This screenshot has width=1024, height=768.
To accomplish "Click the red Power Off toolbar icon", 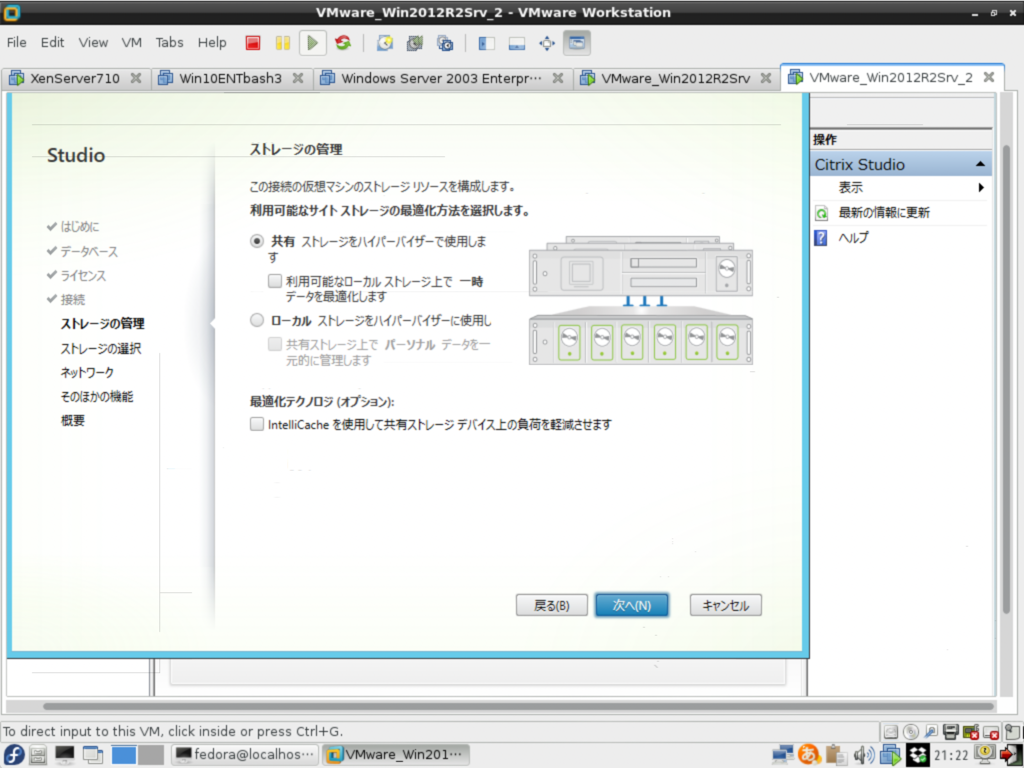I will [x=253, y=43].
